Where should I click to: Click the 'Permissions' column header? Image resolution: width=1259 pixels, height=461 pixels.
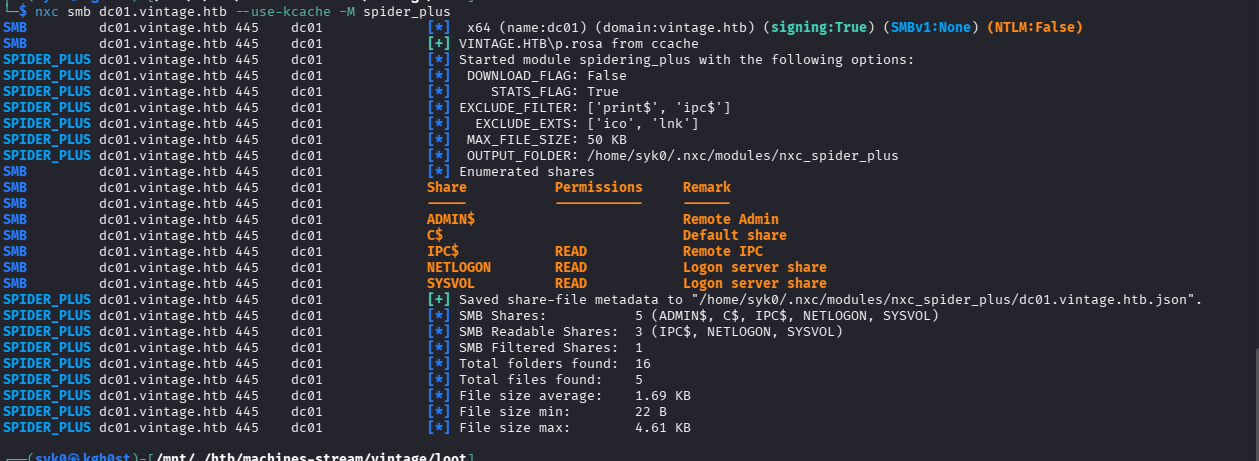click(599, 187)
